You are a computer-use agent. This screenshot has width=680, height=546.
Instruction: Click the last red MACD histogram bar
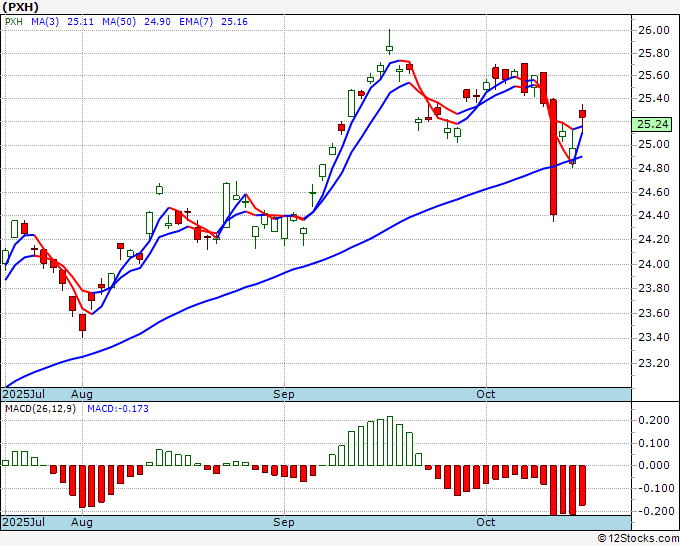point(582,485)
